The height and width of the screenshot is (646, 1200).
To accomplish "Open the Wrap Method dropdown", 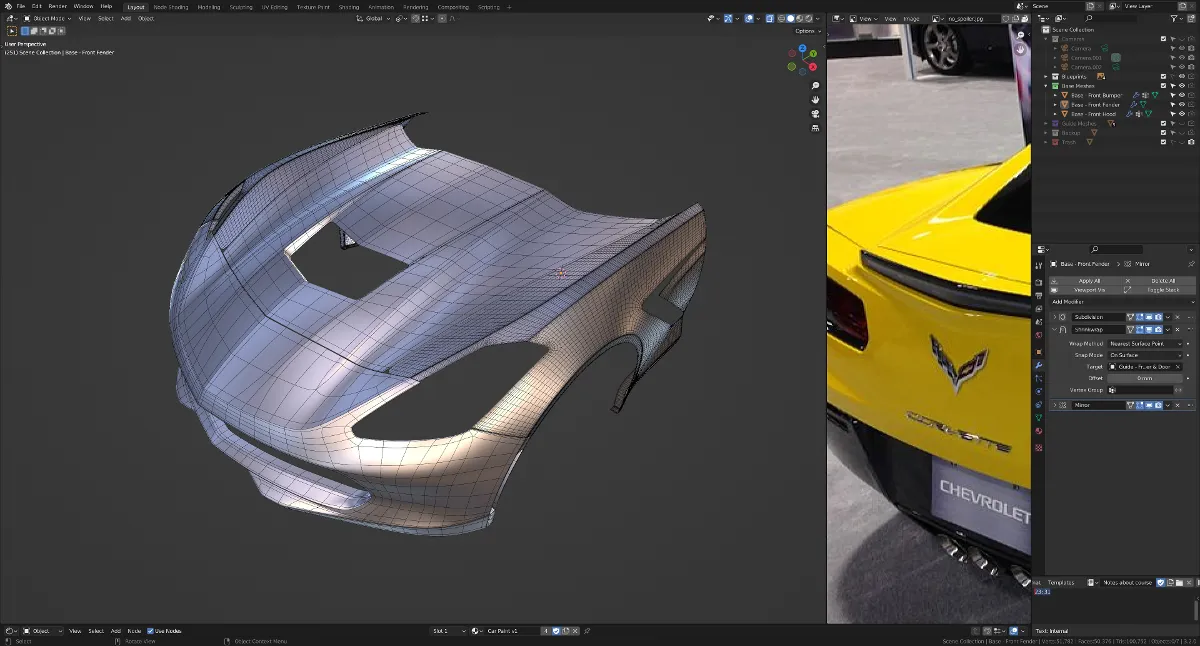I will pyautogui.click(x=1144, y=343).
